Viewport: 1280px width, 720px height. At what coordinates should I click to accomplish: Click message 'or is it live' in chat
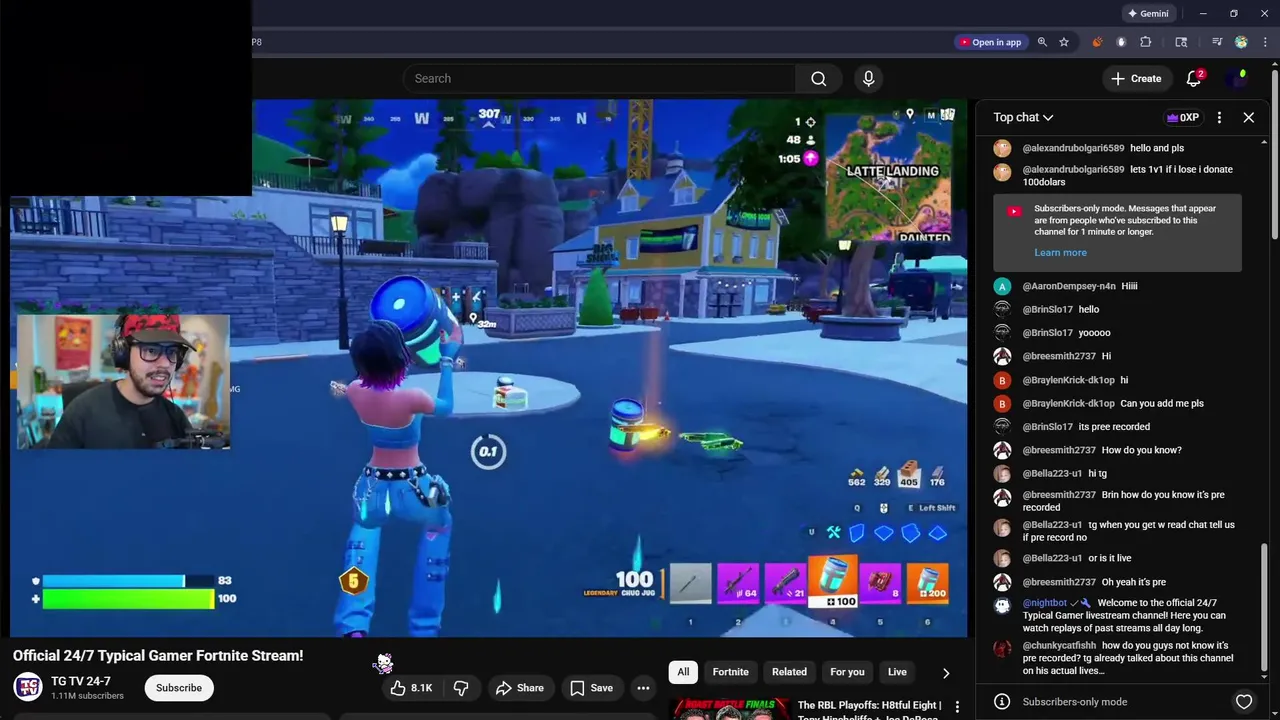[1110, 558]
